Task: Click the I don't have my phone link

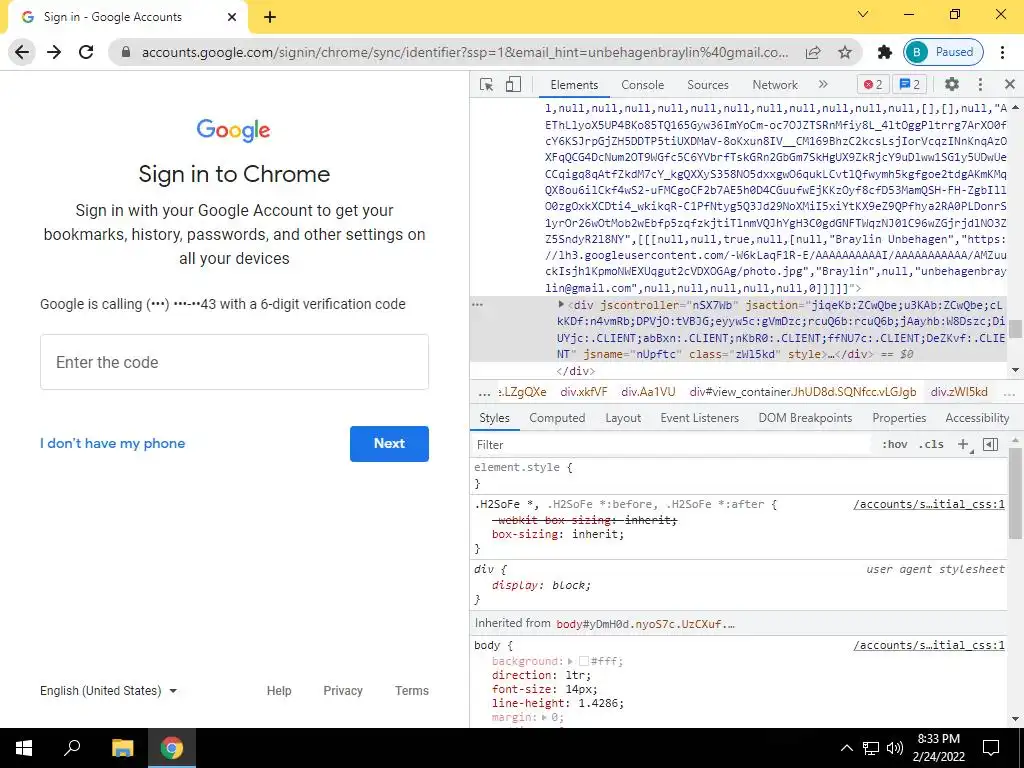Action: (112, 443)
